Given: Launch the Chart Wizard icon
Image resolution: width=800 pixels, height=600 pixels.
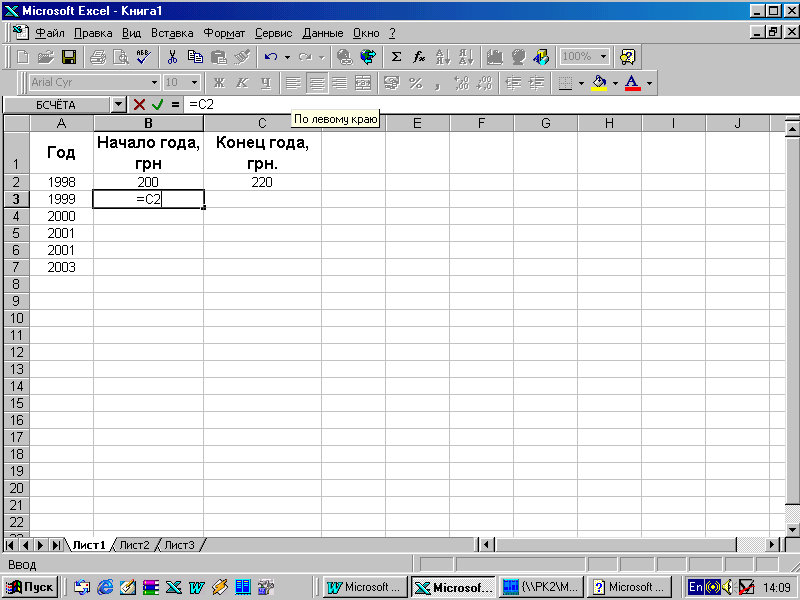Looking at the screenshot, I should 494,57.
